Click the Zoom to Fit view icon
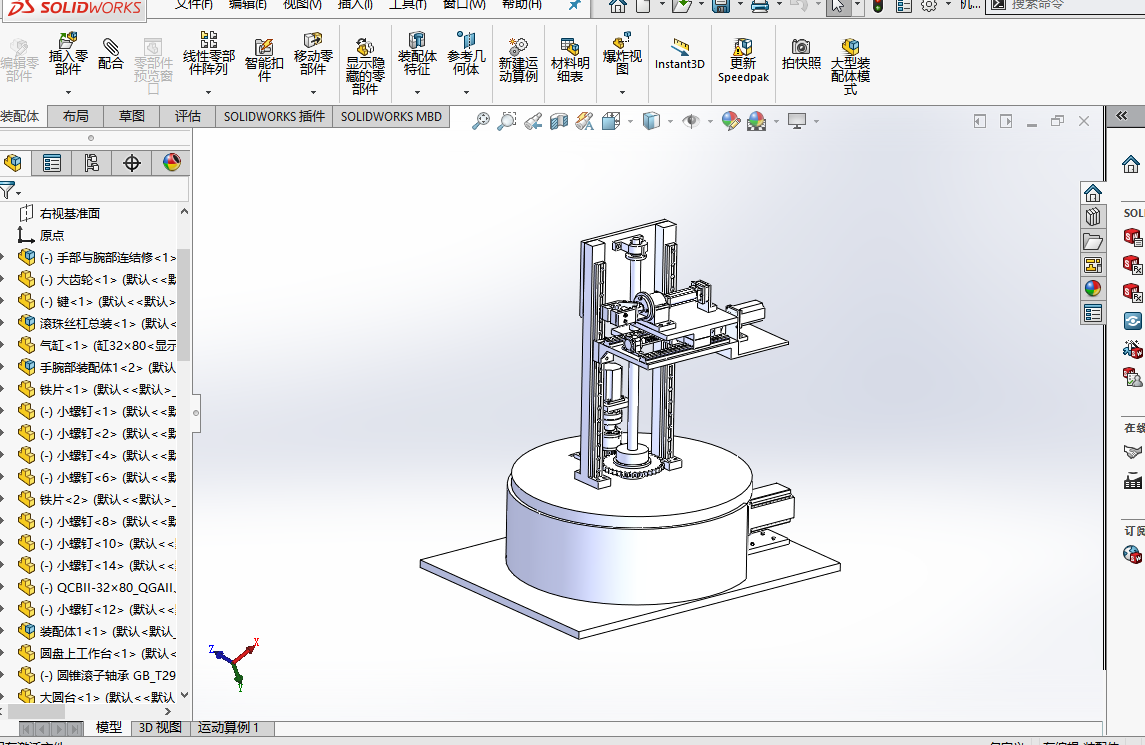1145x745 pixels. [480, 121]
